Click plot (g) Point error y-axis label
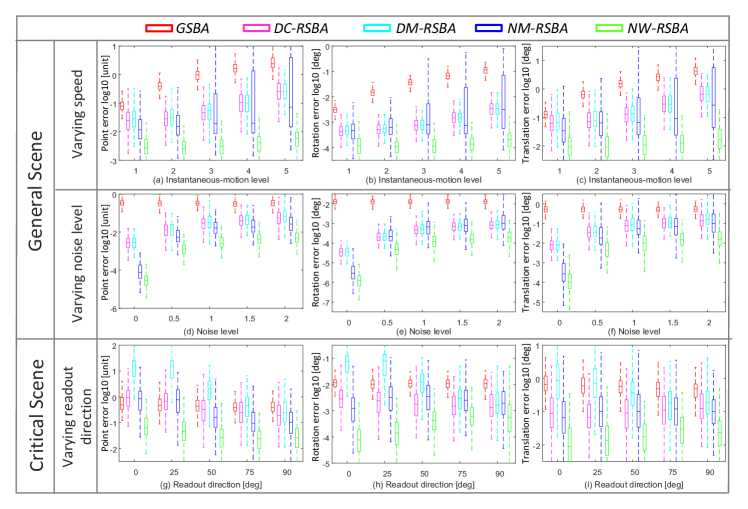This screenshot has width=748, height=509. [x=105, y=404]
